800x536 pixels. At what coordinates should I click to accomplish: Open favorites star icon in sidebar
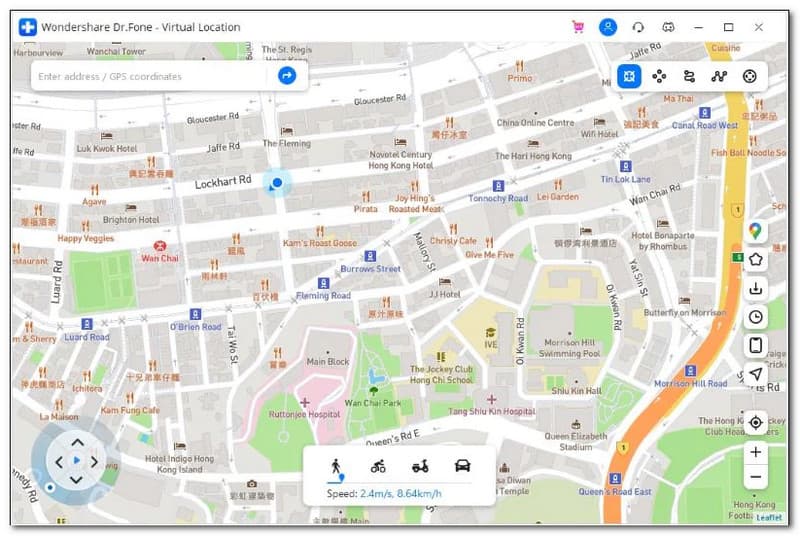coord(756,260)
